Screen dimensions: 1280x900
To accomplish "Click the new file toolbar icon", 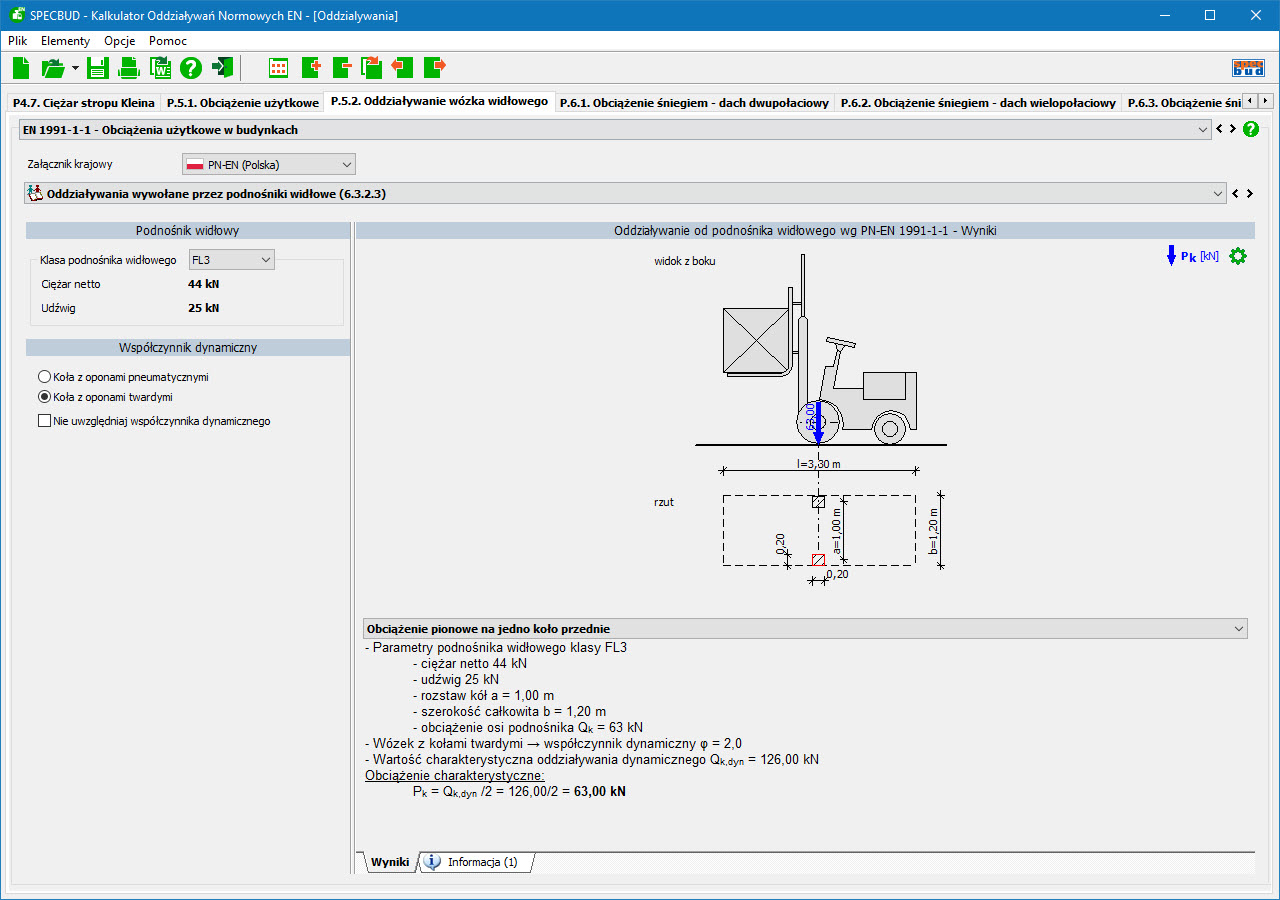I will click(x=21, y=68).
